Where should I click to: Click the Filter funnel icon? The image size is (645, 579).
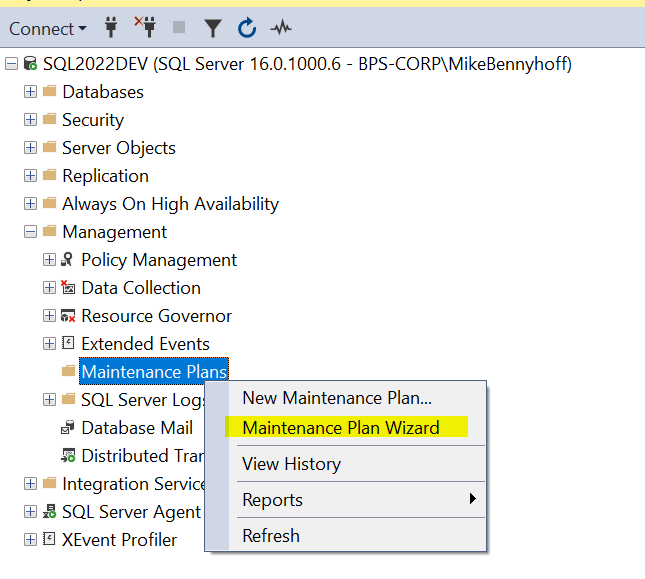pyautogui.click(x=213, y=28)
